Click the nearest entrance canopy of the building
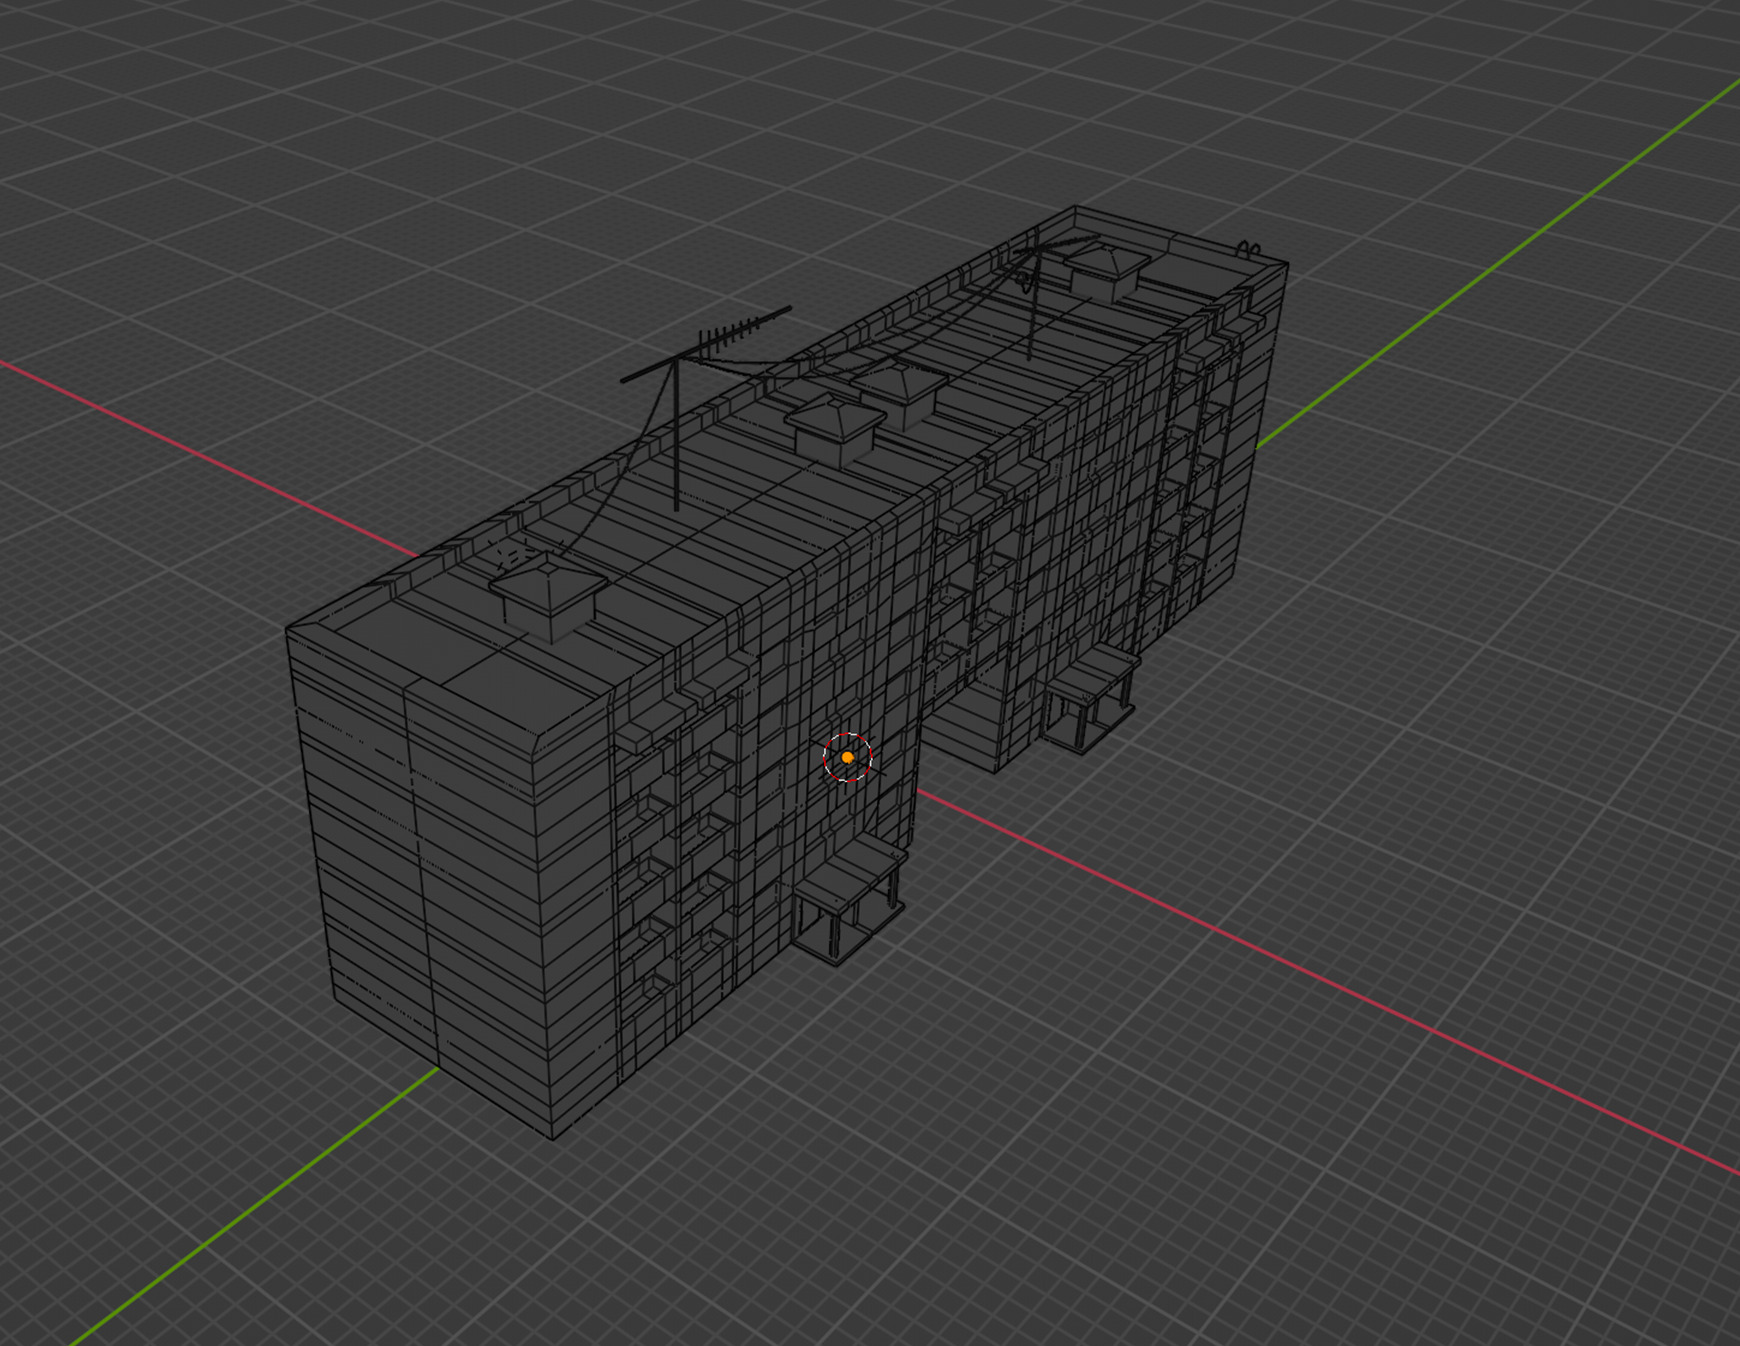 [849, 901]
